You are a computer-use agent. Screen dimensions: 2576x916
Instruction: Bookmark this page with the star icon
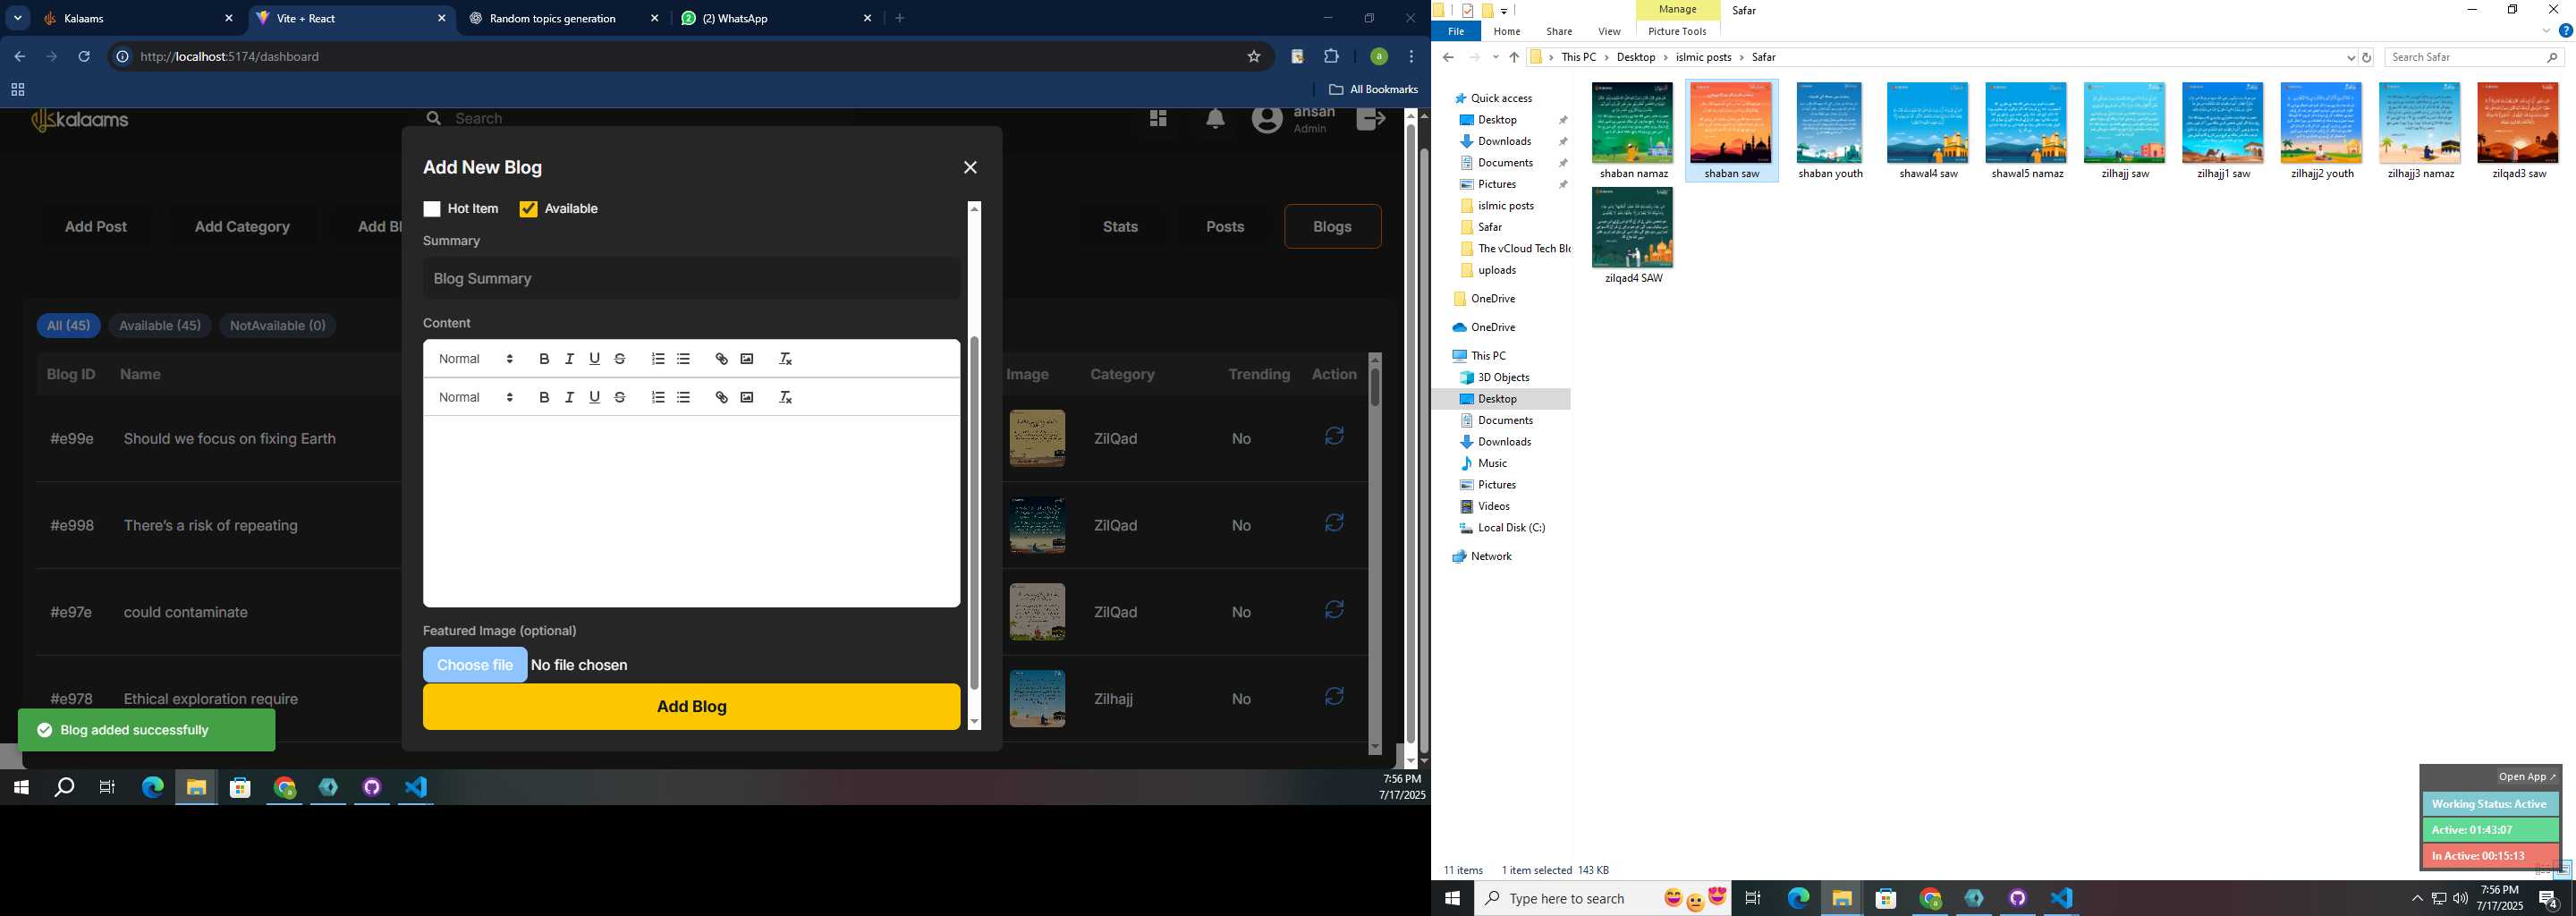pyautogui.click(x=1253, y=57)
